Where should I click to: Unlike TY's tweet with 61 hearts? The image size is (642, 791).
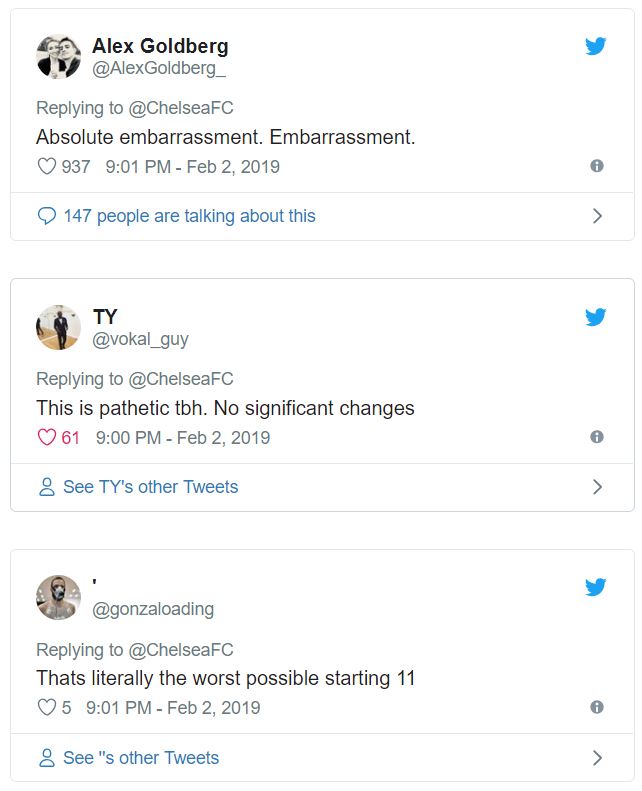click(x=46, y=437)
